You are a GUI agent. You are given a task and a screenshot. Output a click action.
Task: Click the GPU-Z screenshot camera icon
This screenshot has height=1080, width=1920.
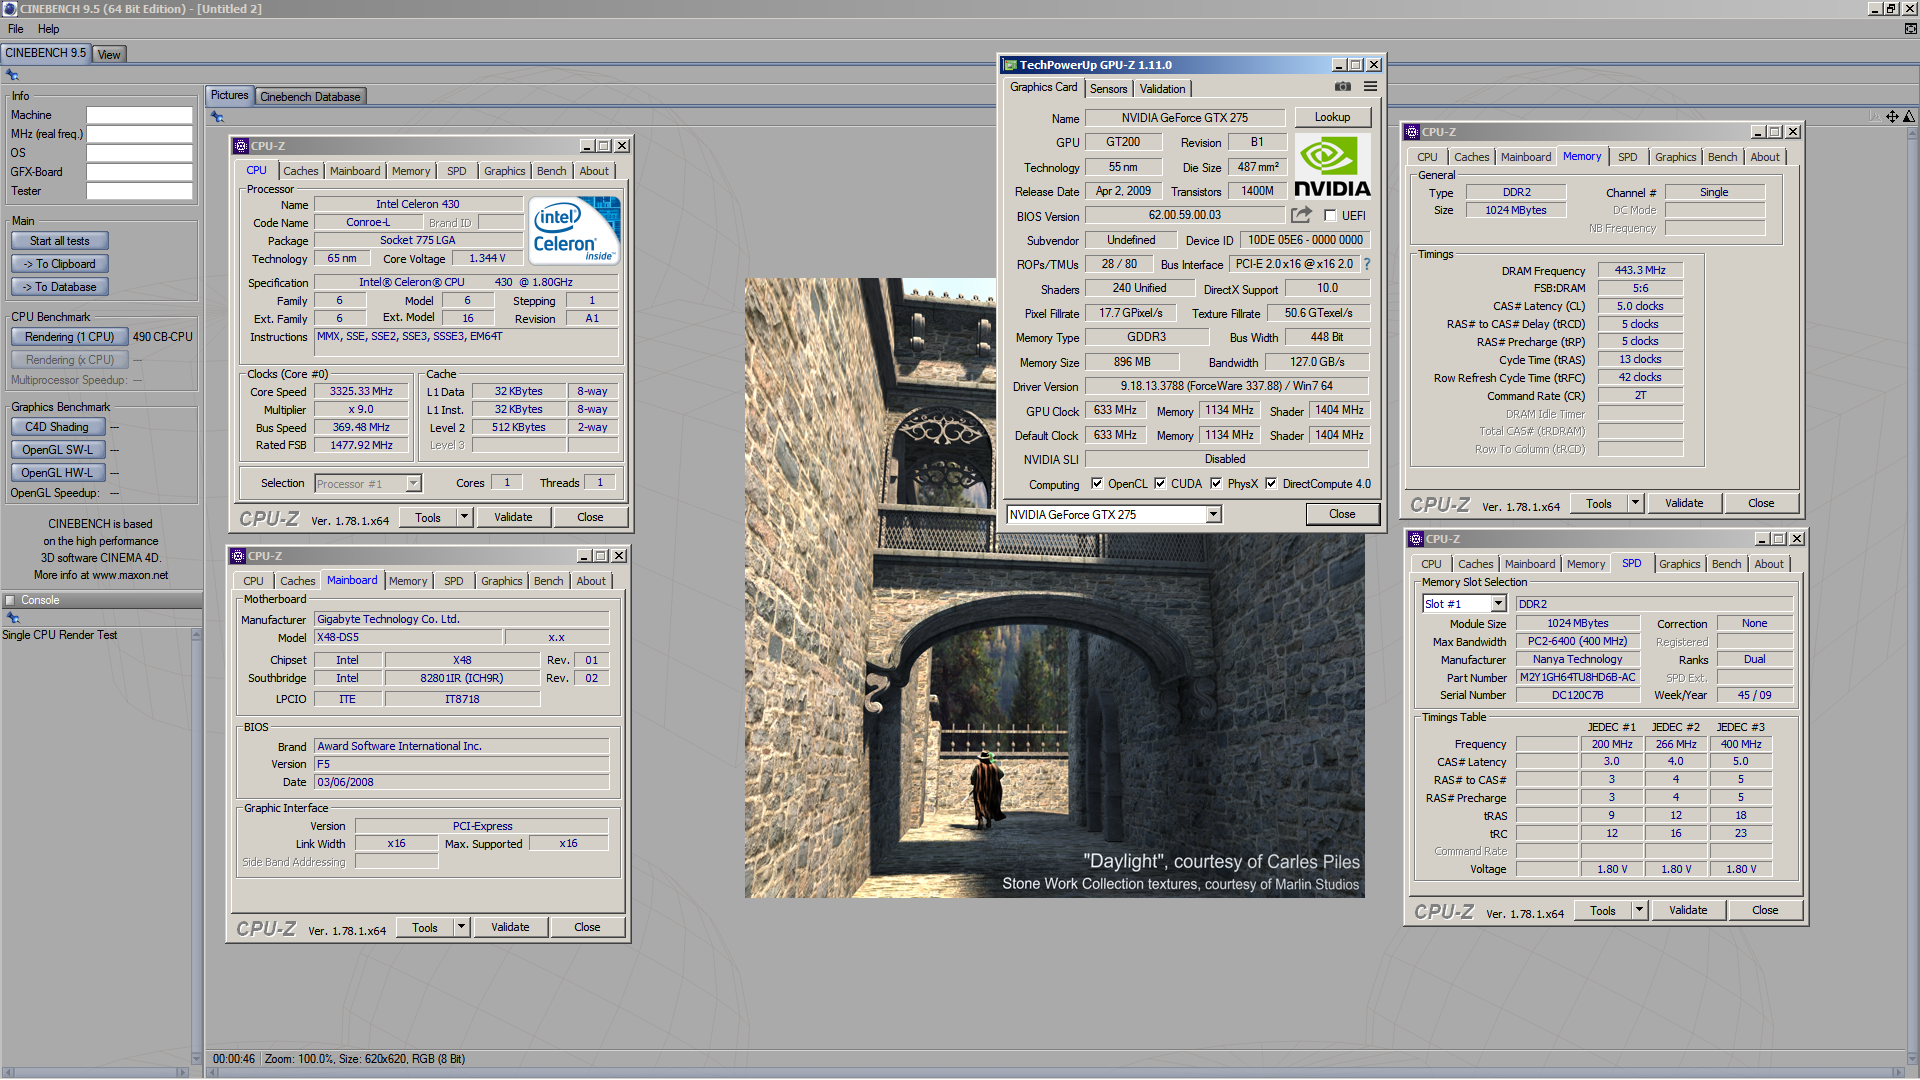pos(1343,87)
